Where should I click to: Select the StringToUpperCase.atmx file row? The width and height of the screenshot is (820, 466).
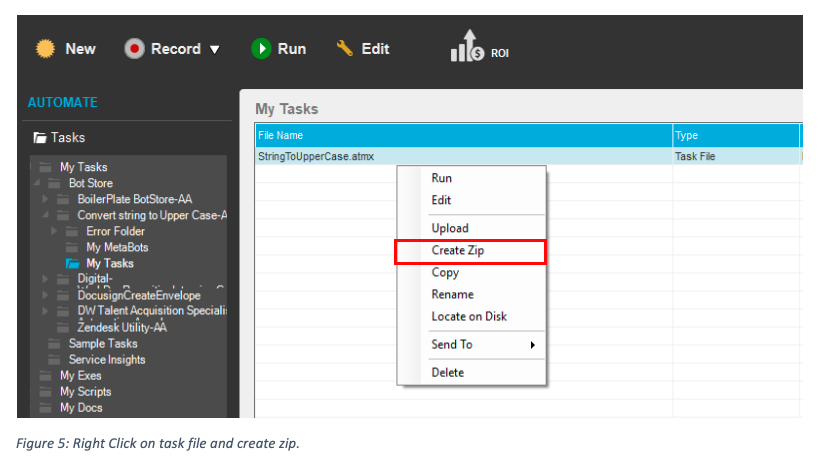tap(316, 156)
